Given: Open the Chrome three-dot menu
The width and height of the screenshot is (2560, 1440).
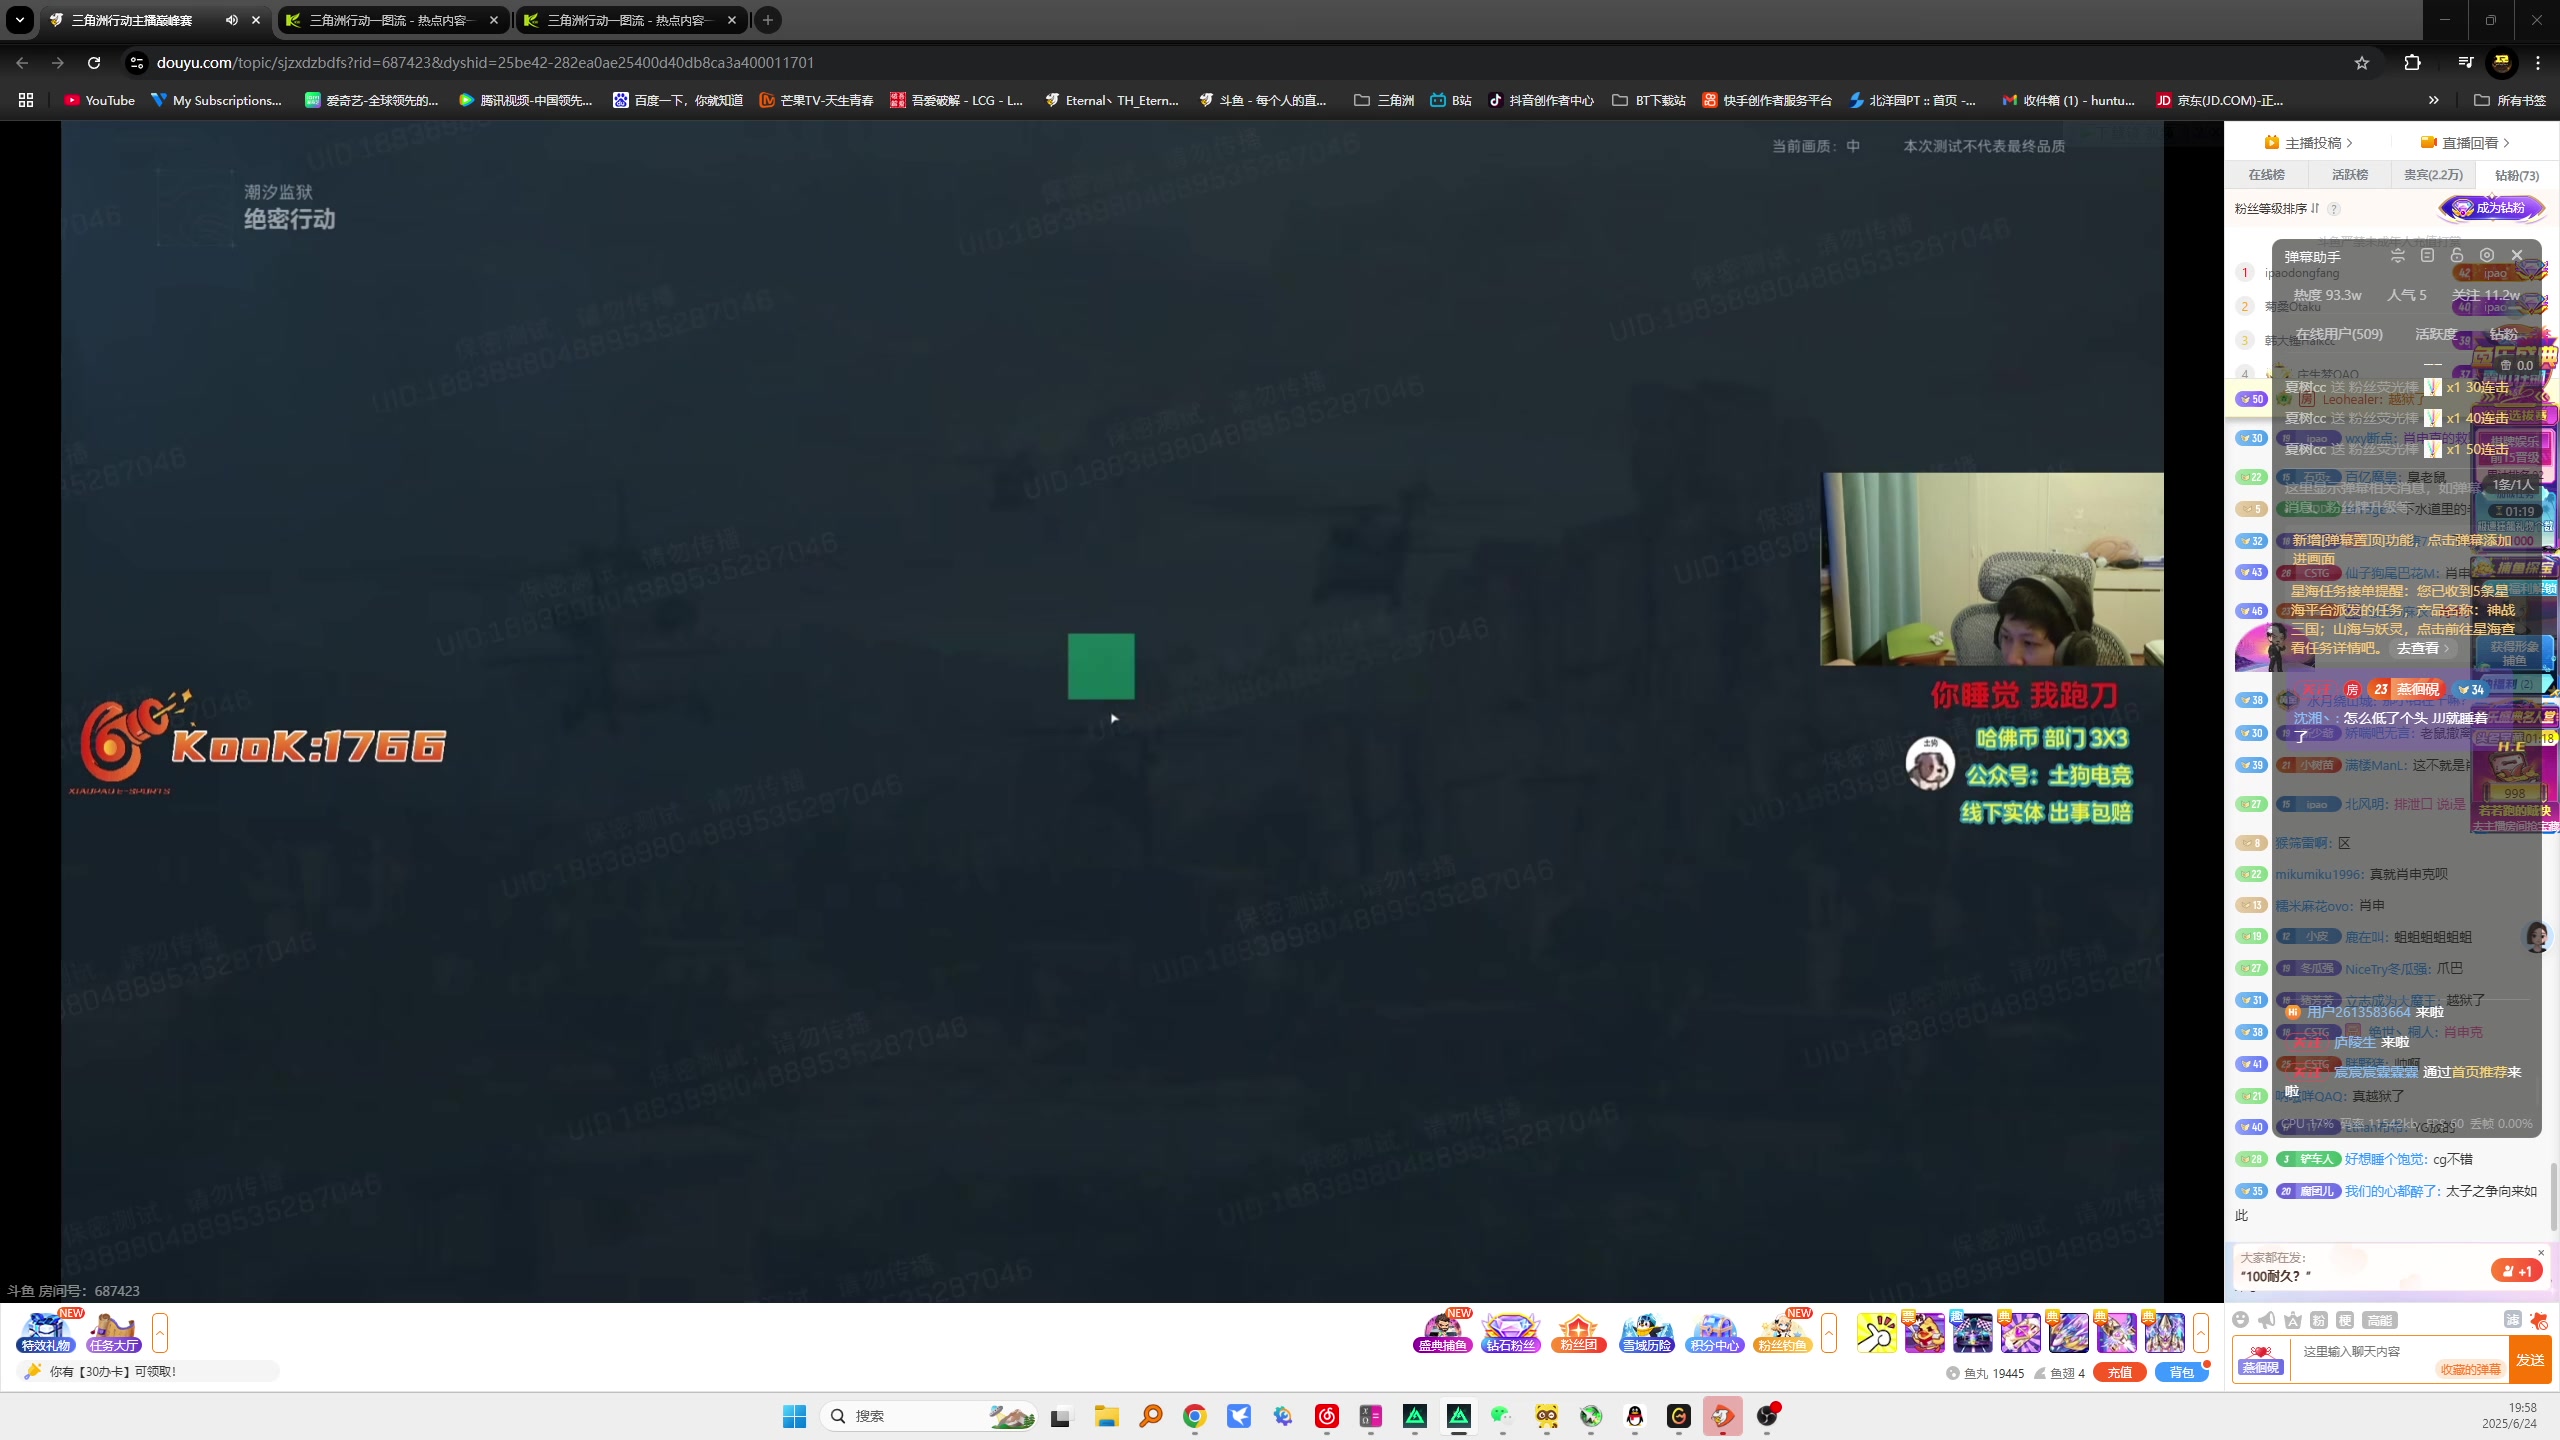Looking at the screenshot, I should click(2538, 63).
